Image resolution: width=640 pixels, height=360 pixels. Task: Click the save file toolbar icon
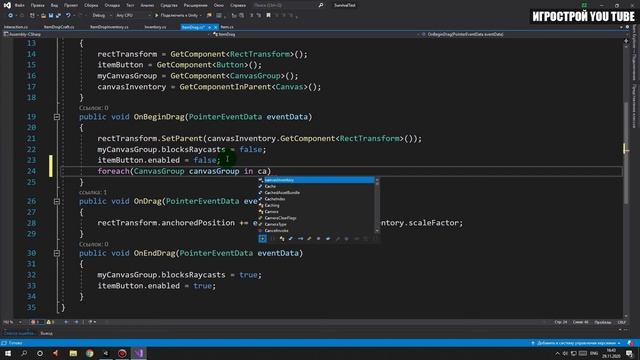tap(51, 16)
